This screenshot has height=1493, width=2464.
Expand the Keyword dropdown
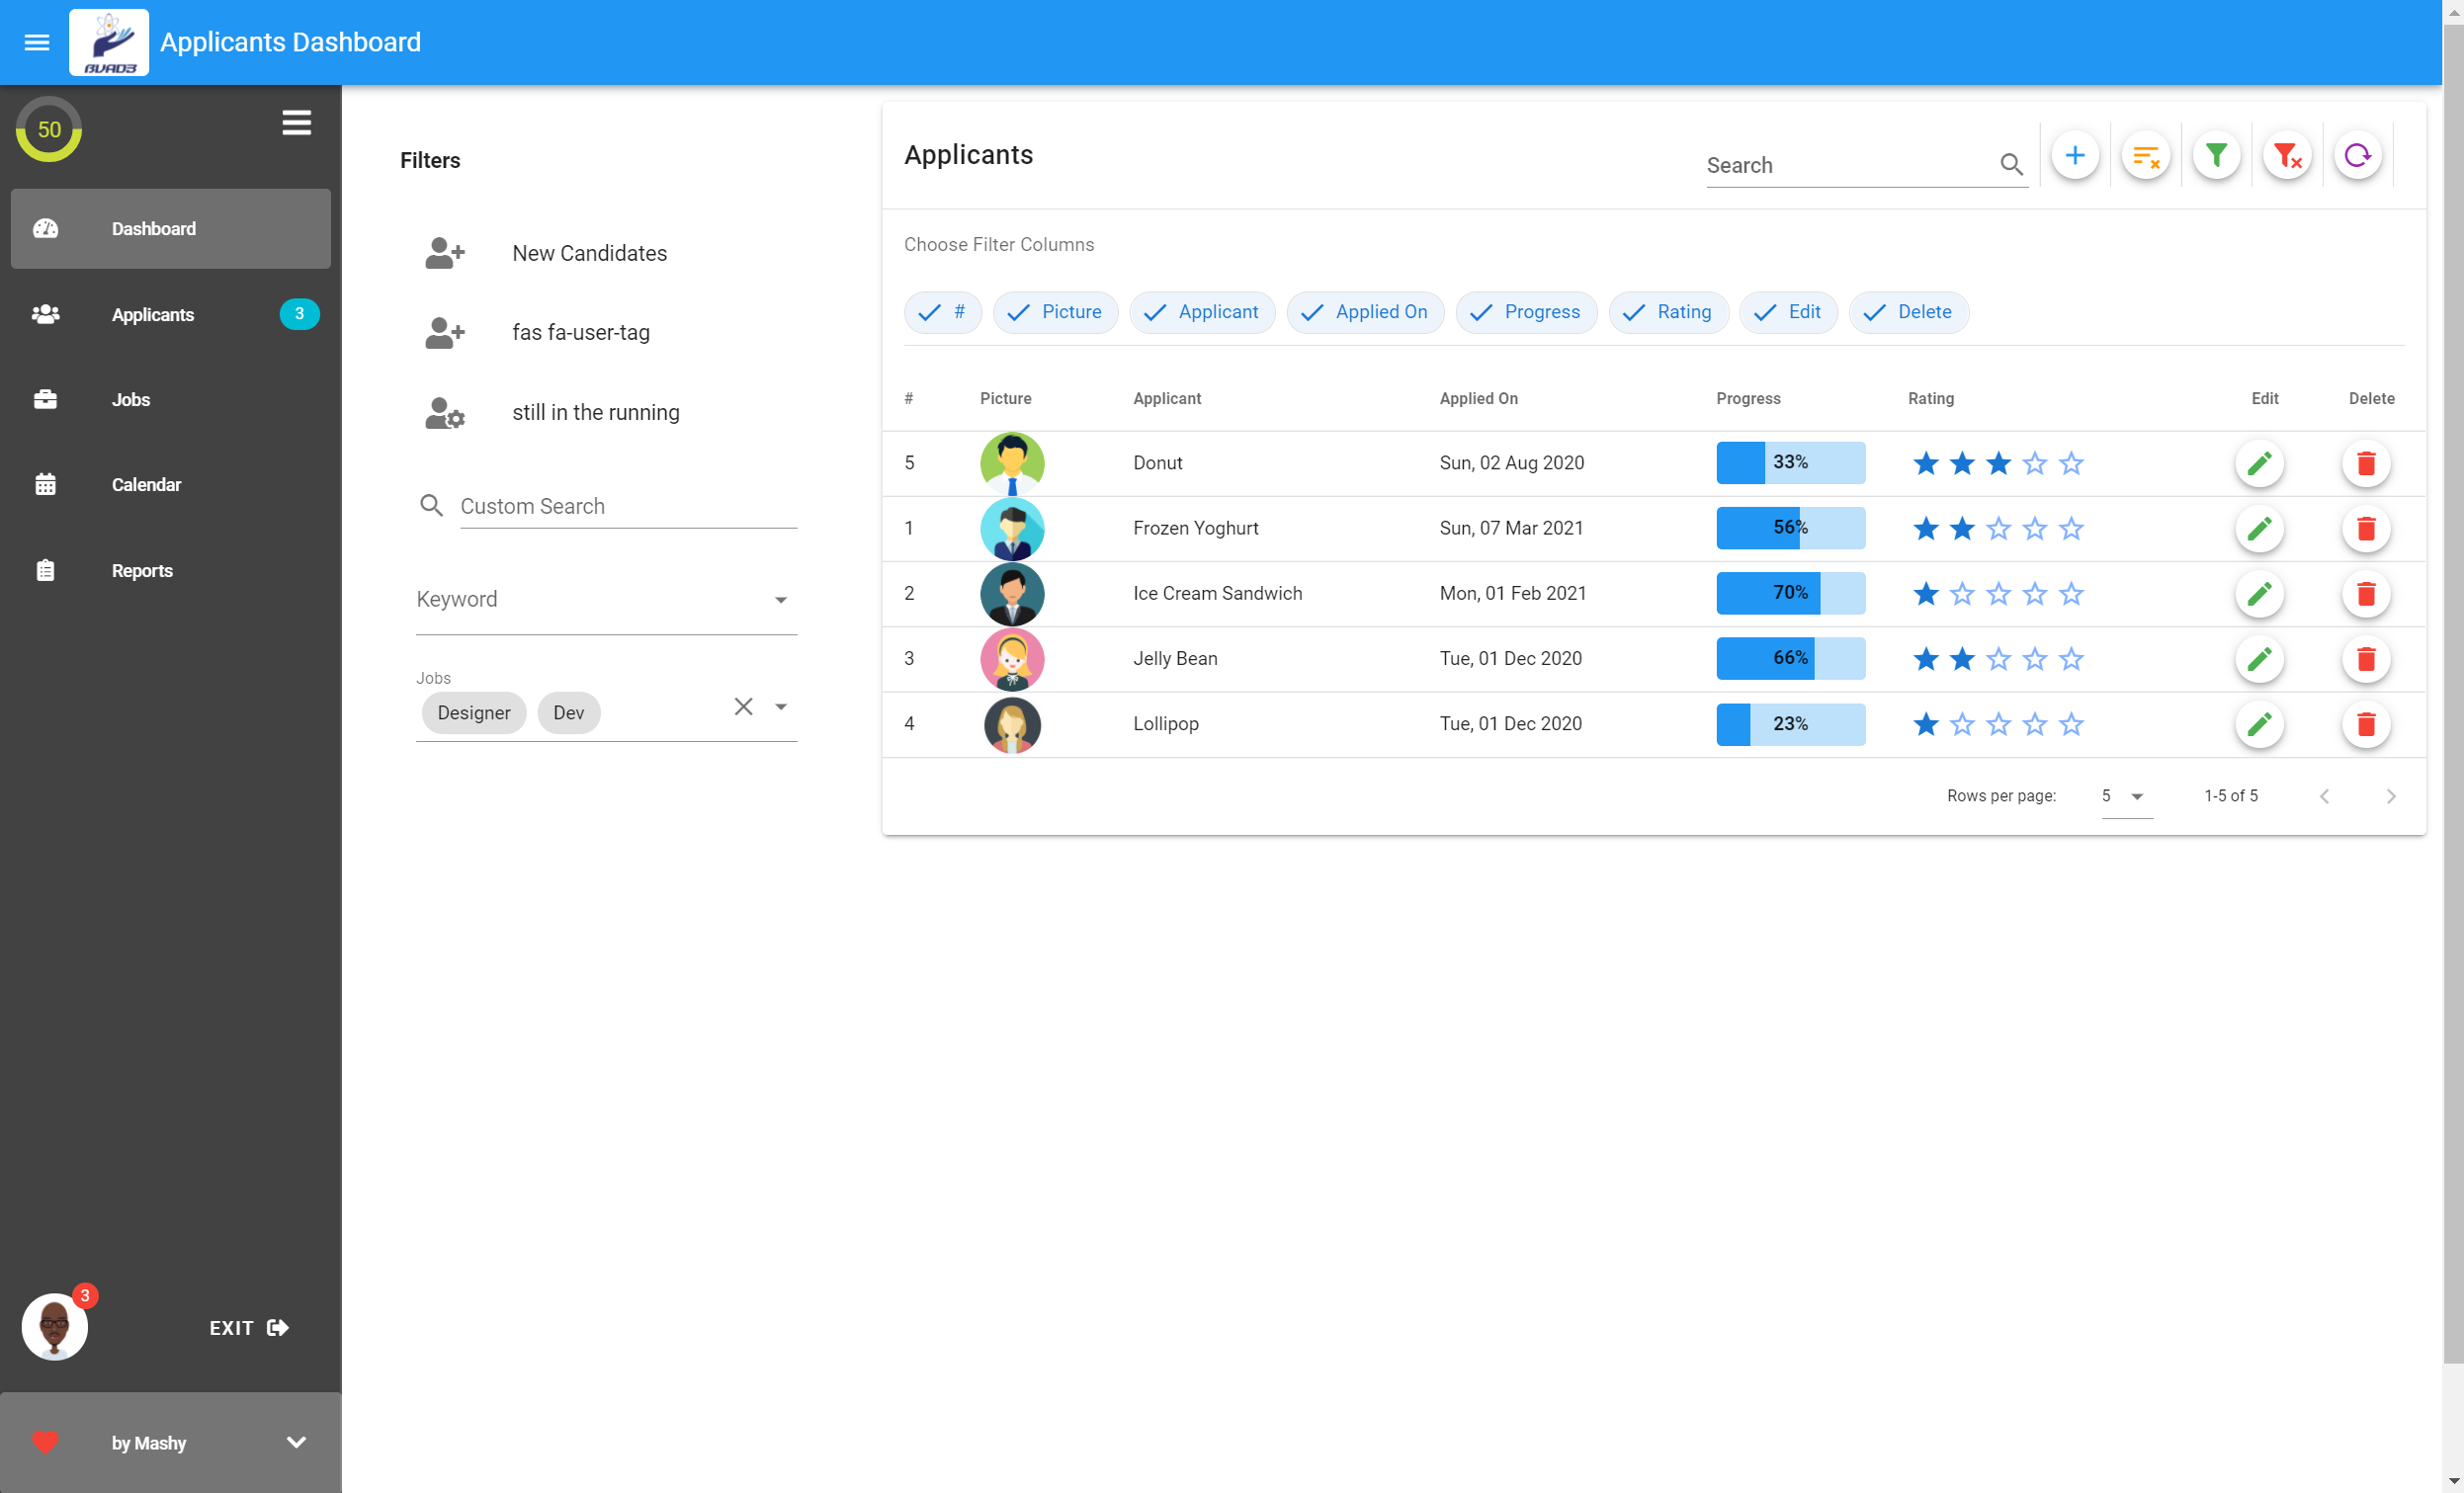pyautogui.click(x=782, y=598)
